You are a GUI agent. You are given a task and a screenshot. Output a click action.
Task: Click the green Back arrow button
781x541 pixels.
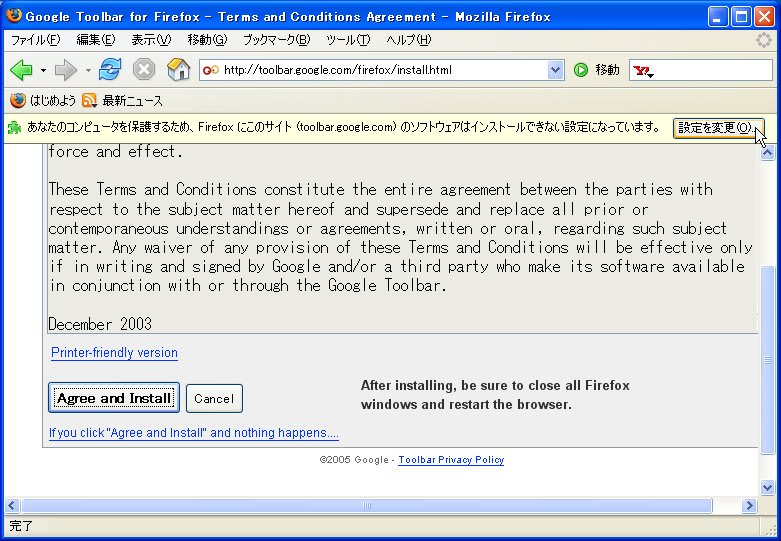pos(21,70)
